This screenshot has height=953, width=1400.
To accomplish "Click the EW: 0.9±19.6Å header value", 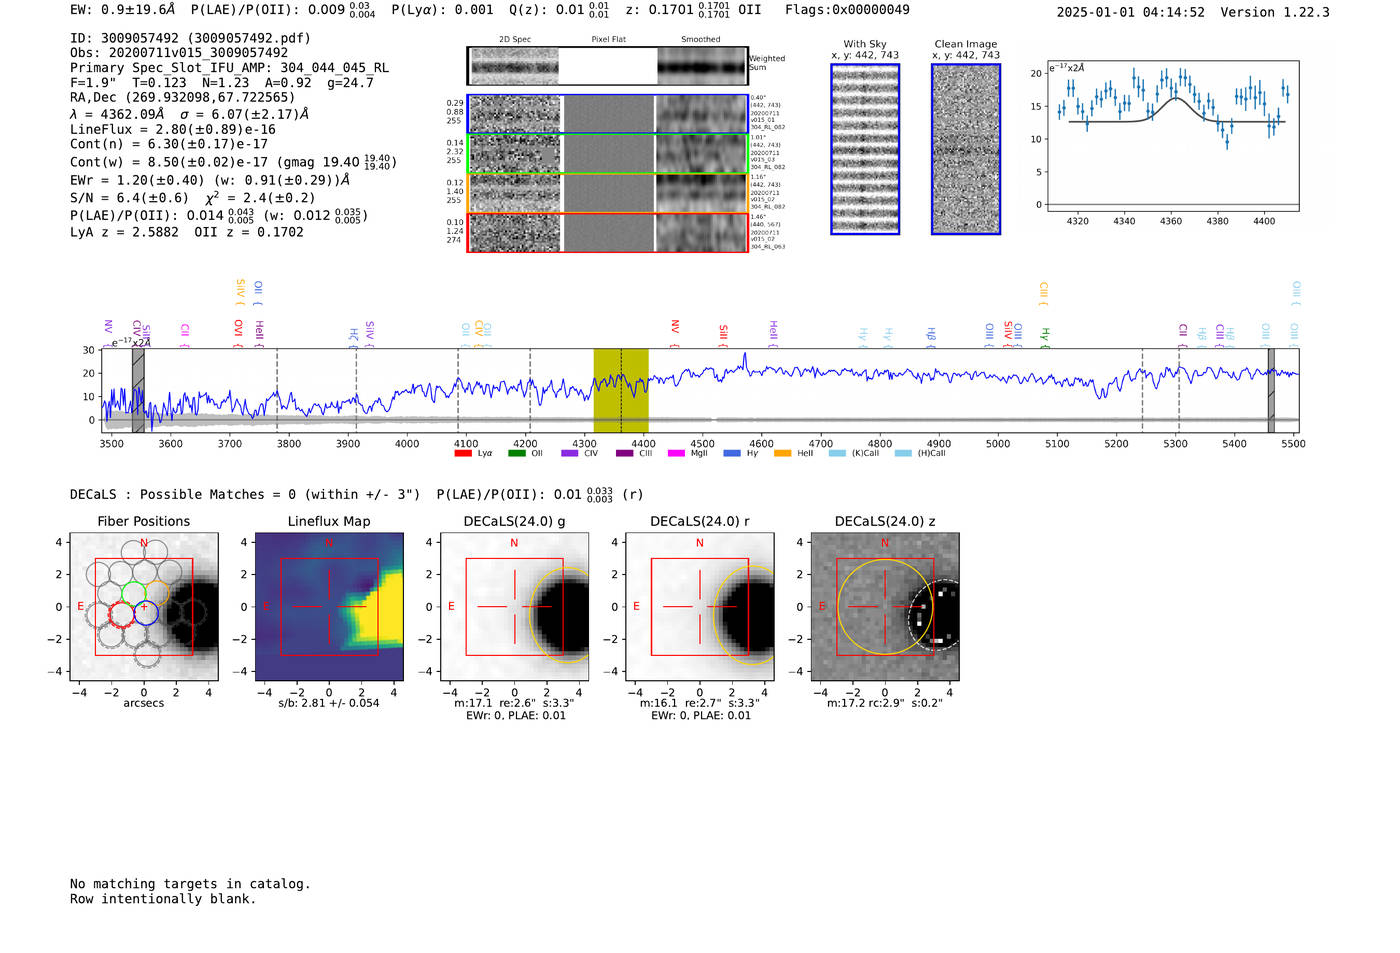I will pos(122,10).
